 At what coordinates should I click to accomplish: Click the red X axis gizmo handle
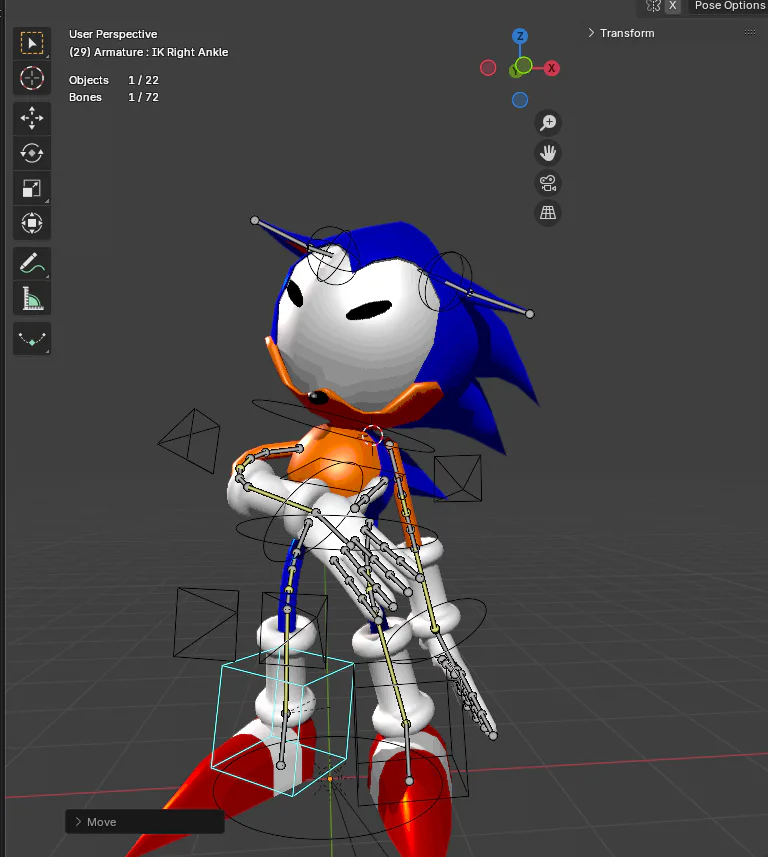(x=552, y=68)
